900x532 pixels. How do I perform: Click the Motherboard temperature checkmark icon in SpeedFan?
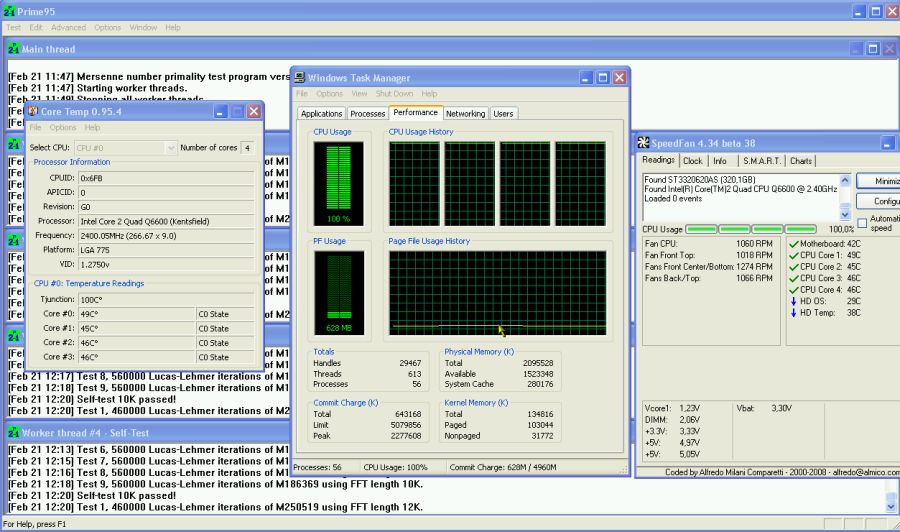click(x=794, y=244)
